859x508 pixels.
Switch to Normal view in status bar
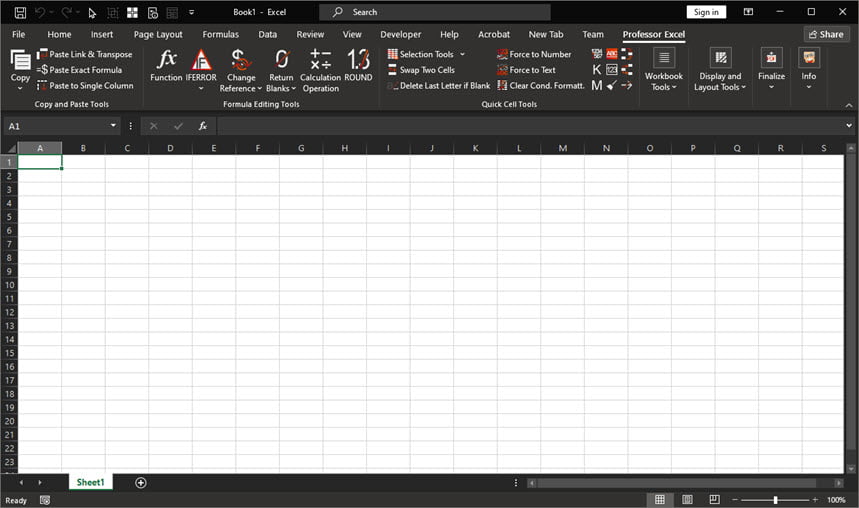[x=660, y=499]
